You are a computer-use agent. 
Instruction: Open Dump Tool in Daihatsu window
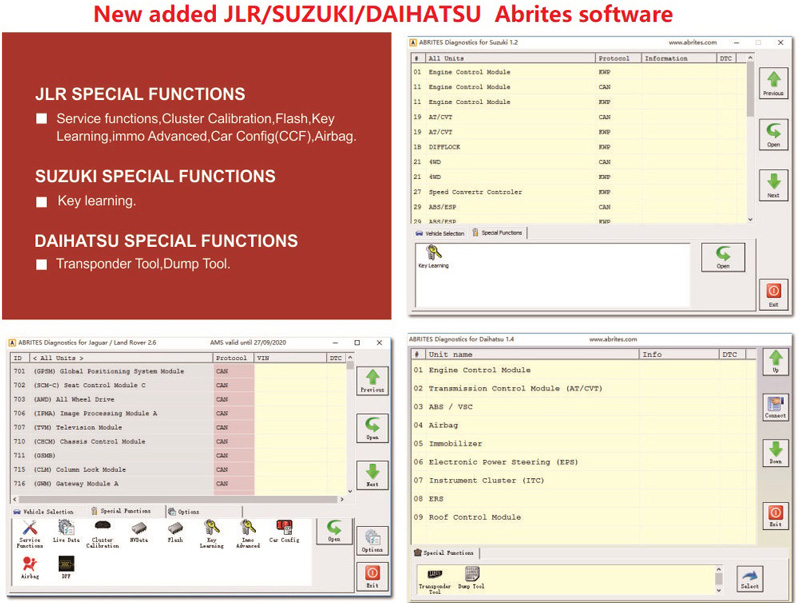point(471,578)
